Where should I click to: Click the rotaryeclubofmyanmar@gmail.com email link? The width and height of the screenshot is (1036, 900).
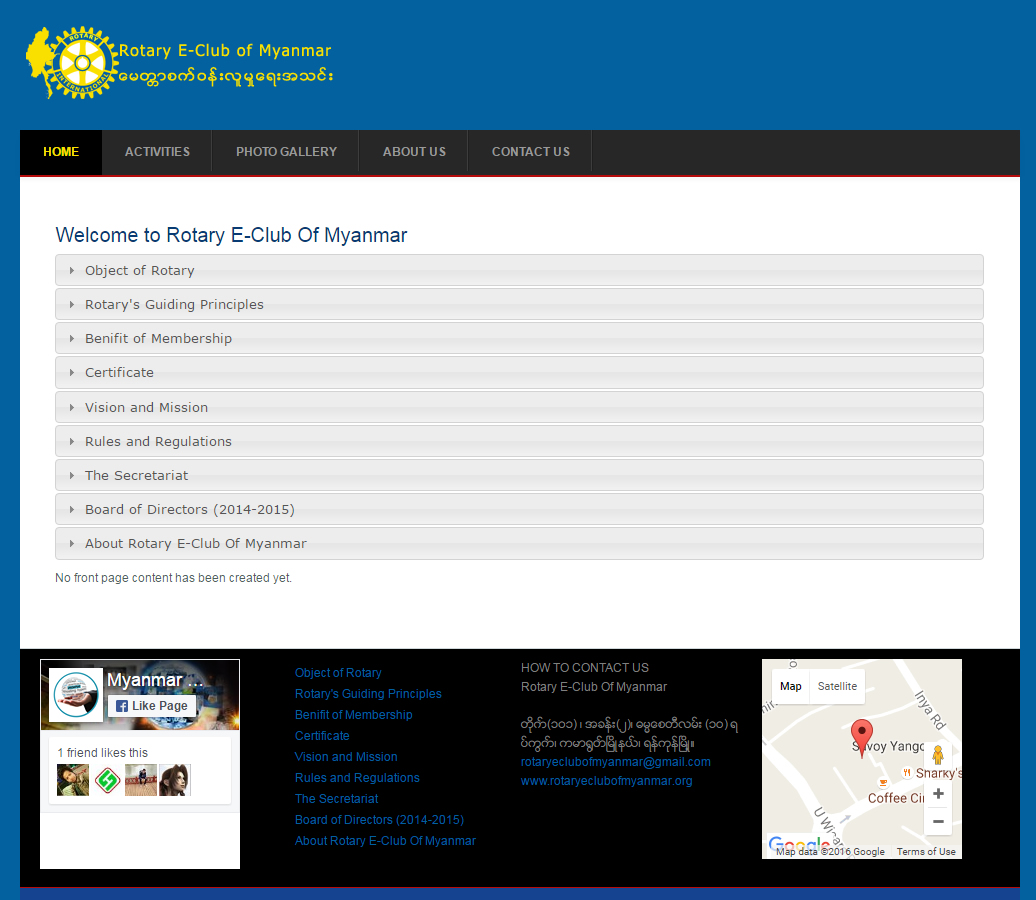click(x=615, y=762)
